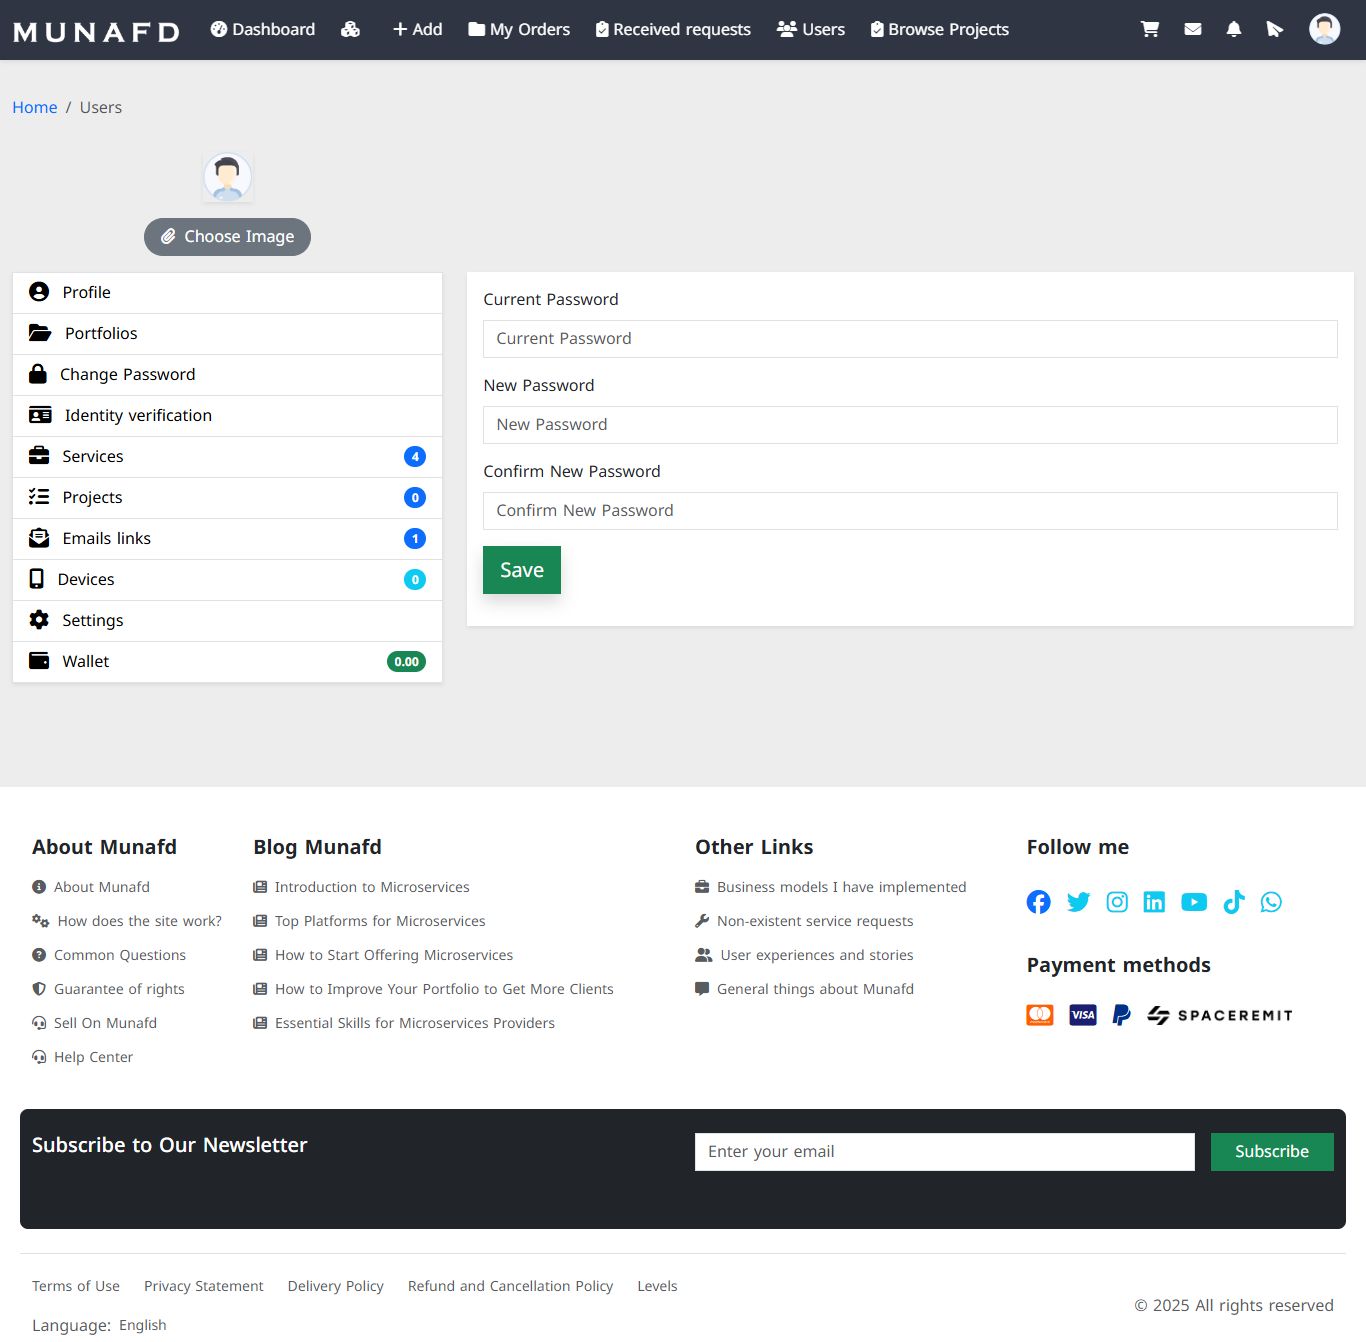Open the LinkedIn social icon
The width and height of the screenshot is (1366, 1342).
pos(1154,902)
